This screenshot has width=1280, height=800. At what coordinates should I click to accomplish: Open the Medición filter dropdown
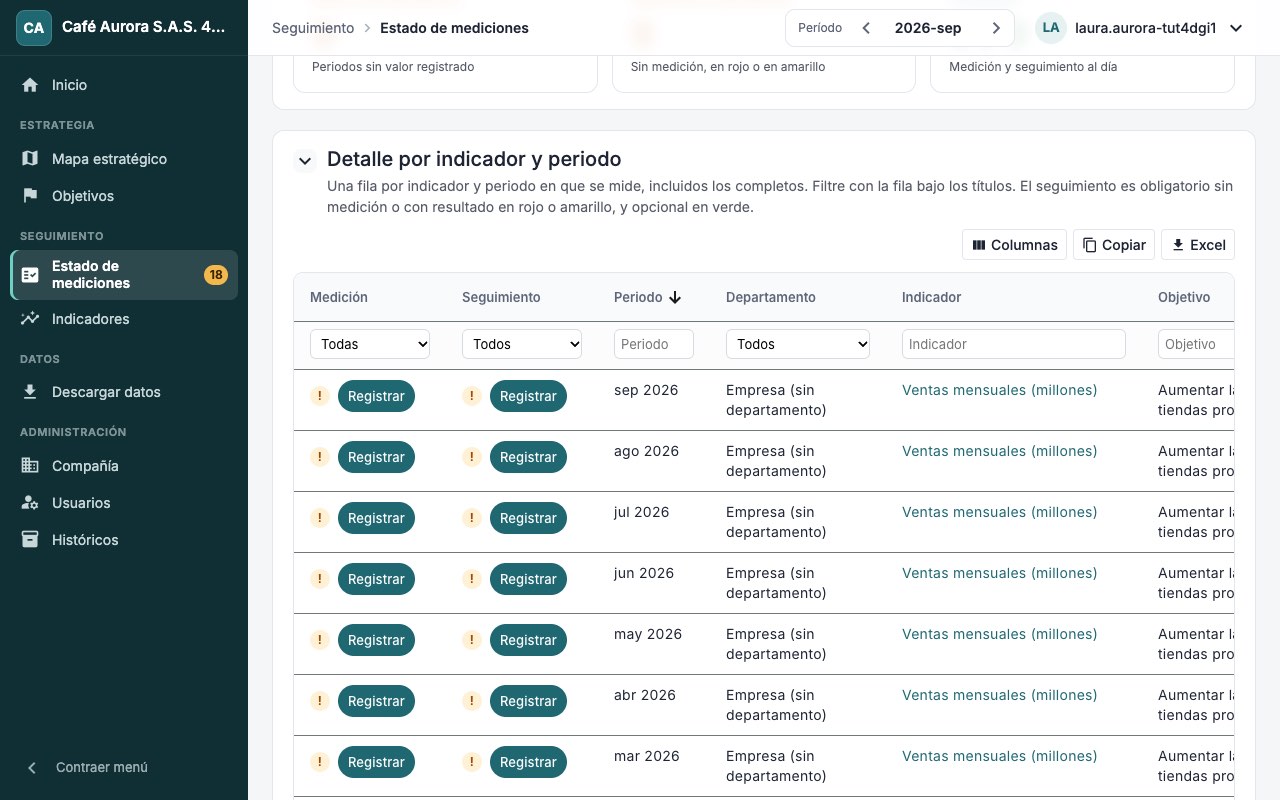pos(370,344)
